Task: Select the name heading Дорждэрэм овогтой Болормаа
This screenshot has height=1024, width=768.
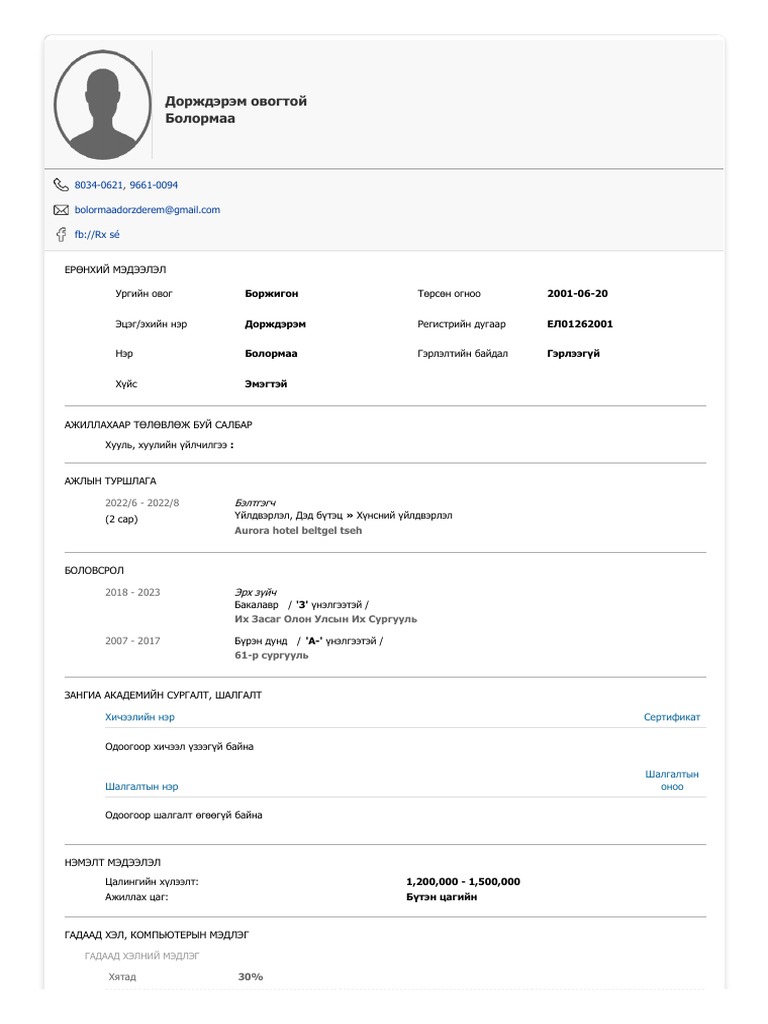Action: coord(236,110)
